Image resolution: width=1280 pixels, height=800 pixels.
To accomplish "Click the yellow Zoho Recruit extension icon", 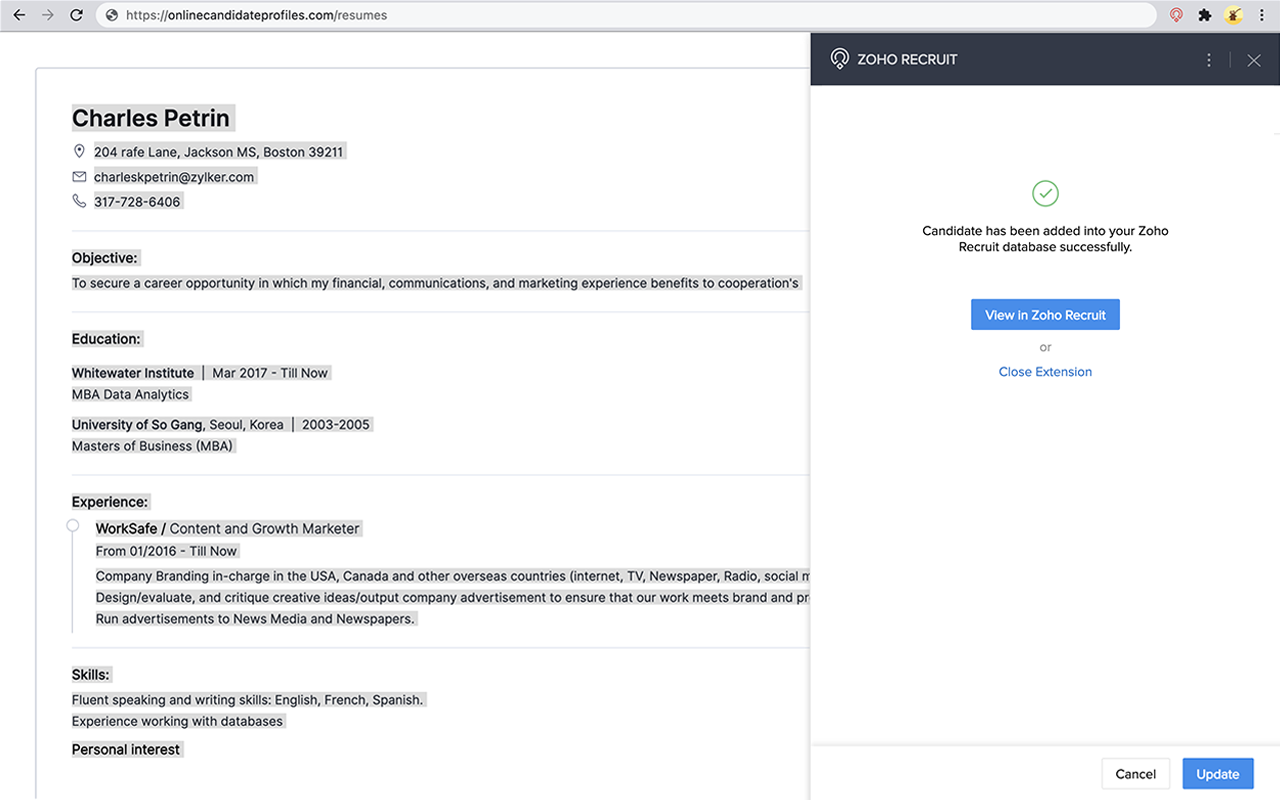I will 1232,15.
